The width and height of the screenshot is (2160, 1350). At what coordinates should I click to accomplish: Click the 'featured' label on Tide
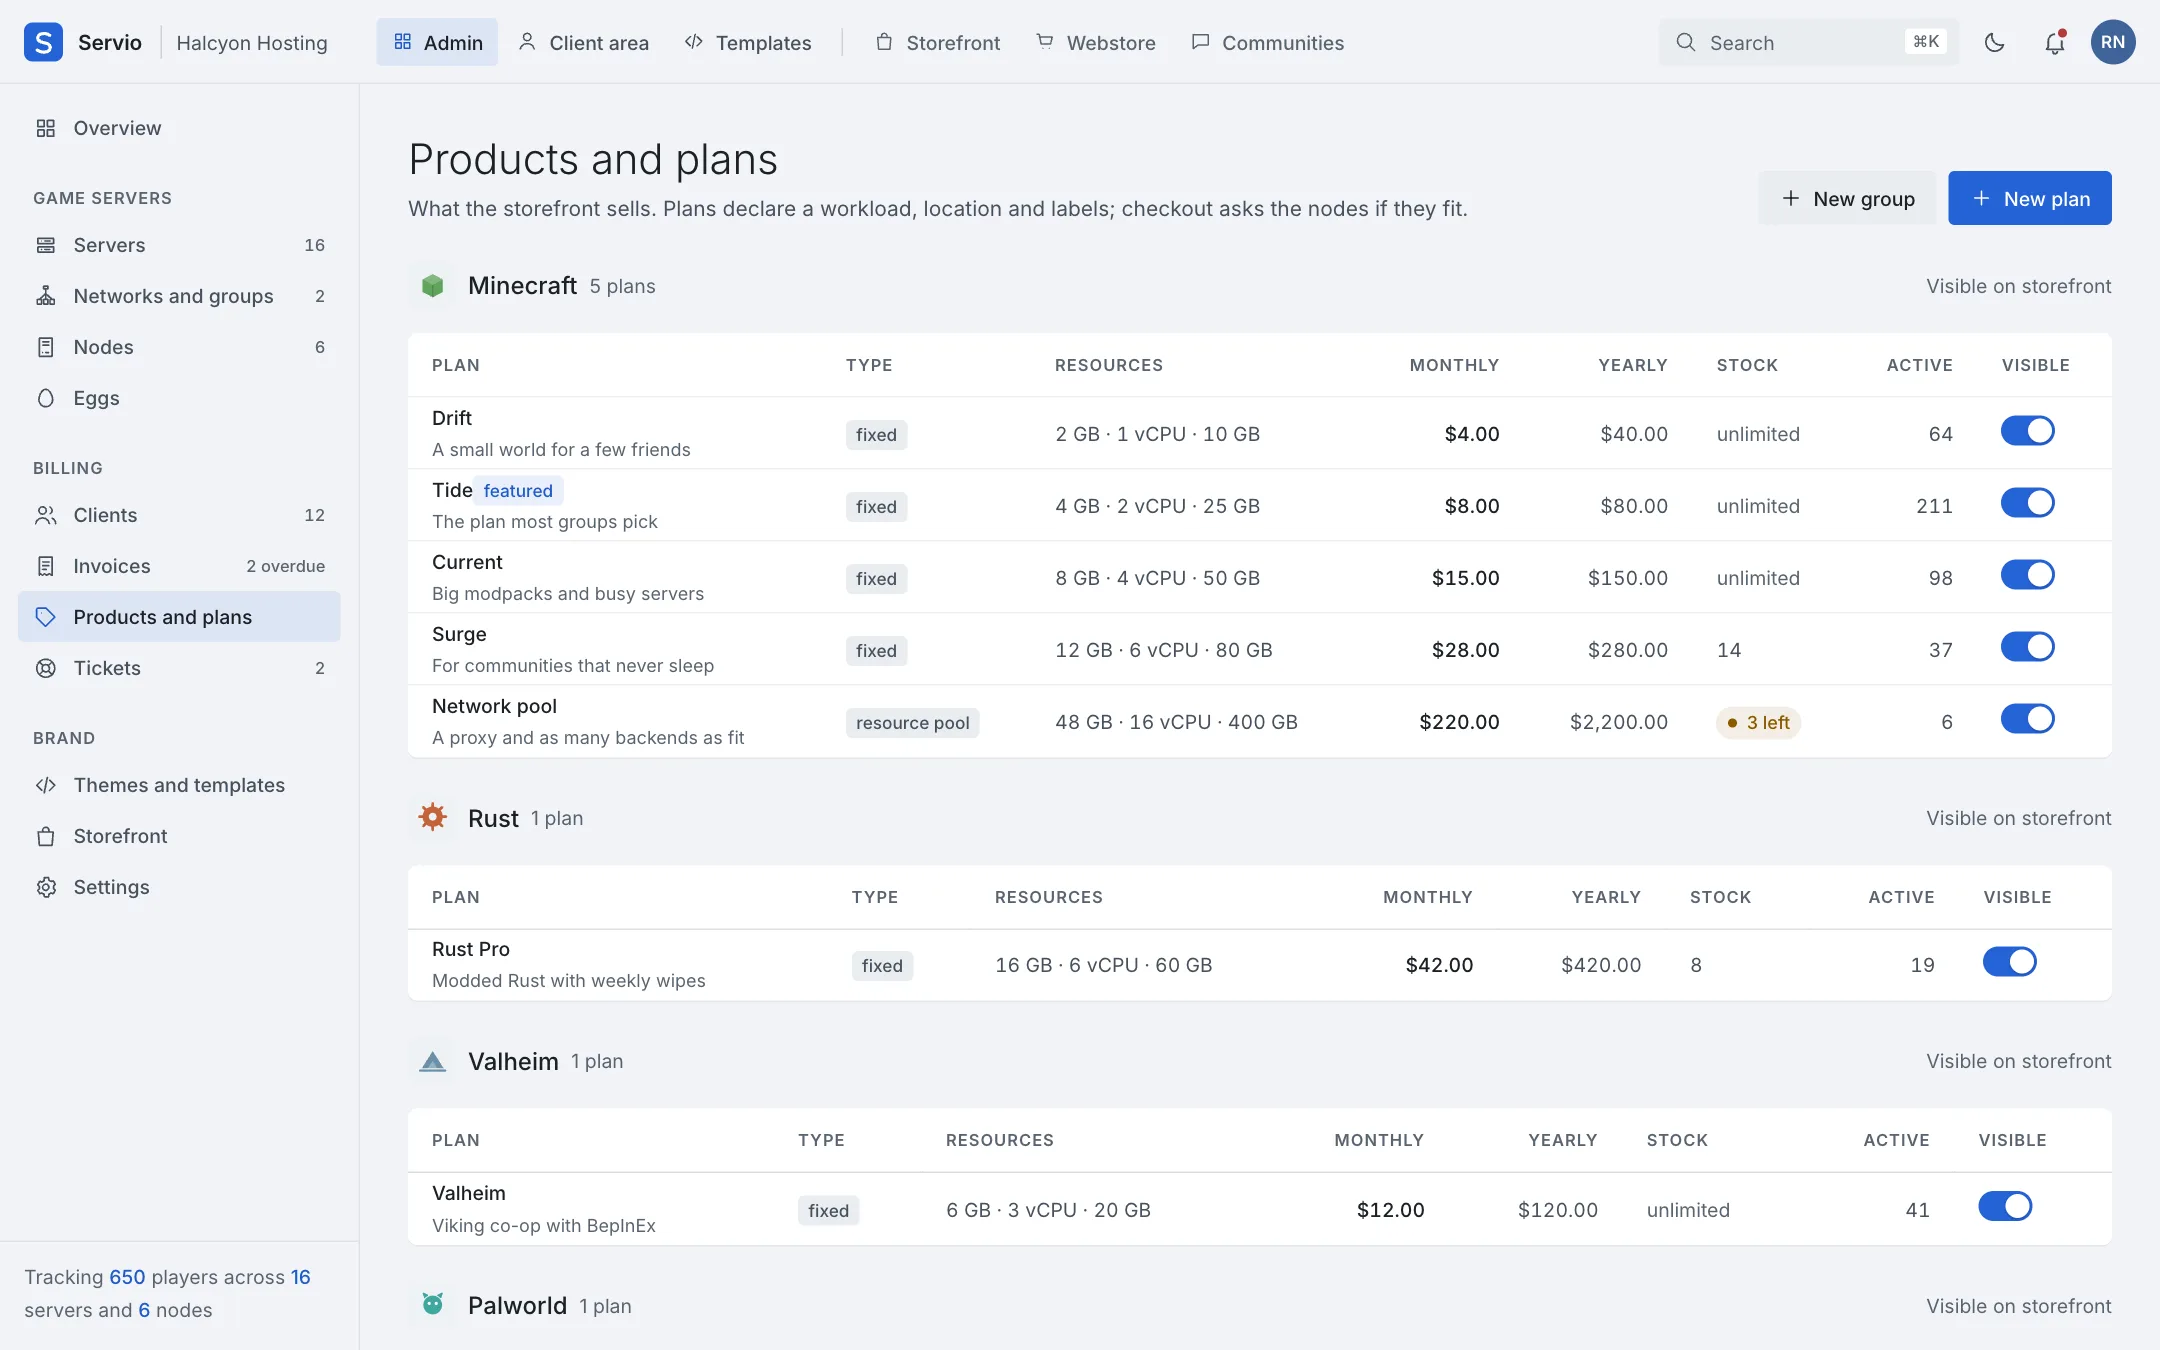coord(518,491)
